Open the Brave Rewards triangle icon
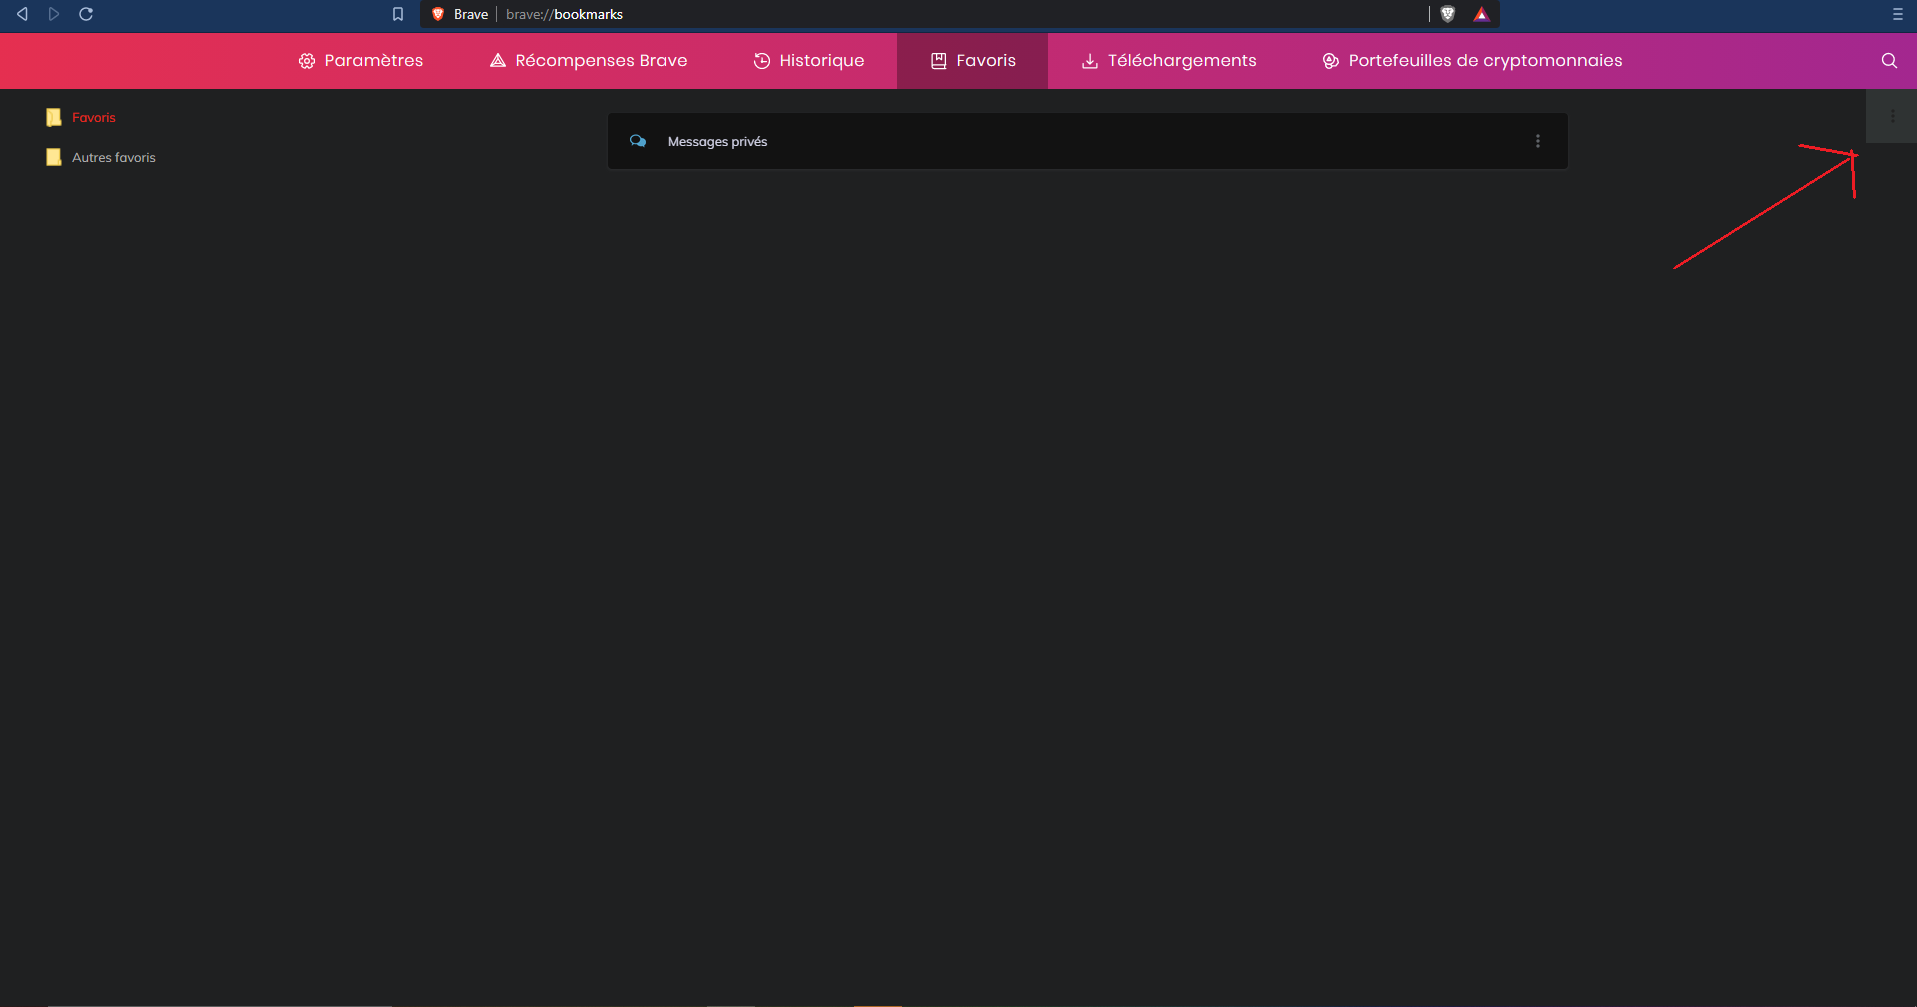The width and height of the screenshot is (1917, 1007). click(1481, 14)
